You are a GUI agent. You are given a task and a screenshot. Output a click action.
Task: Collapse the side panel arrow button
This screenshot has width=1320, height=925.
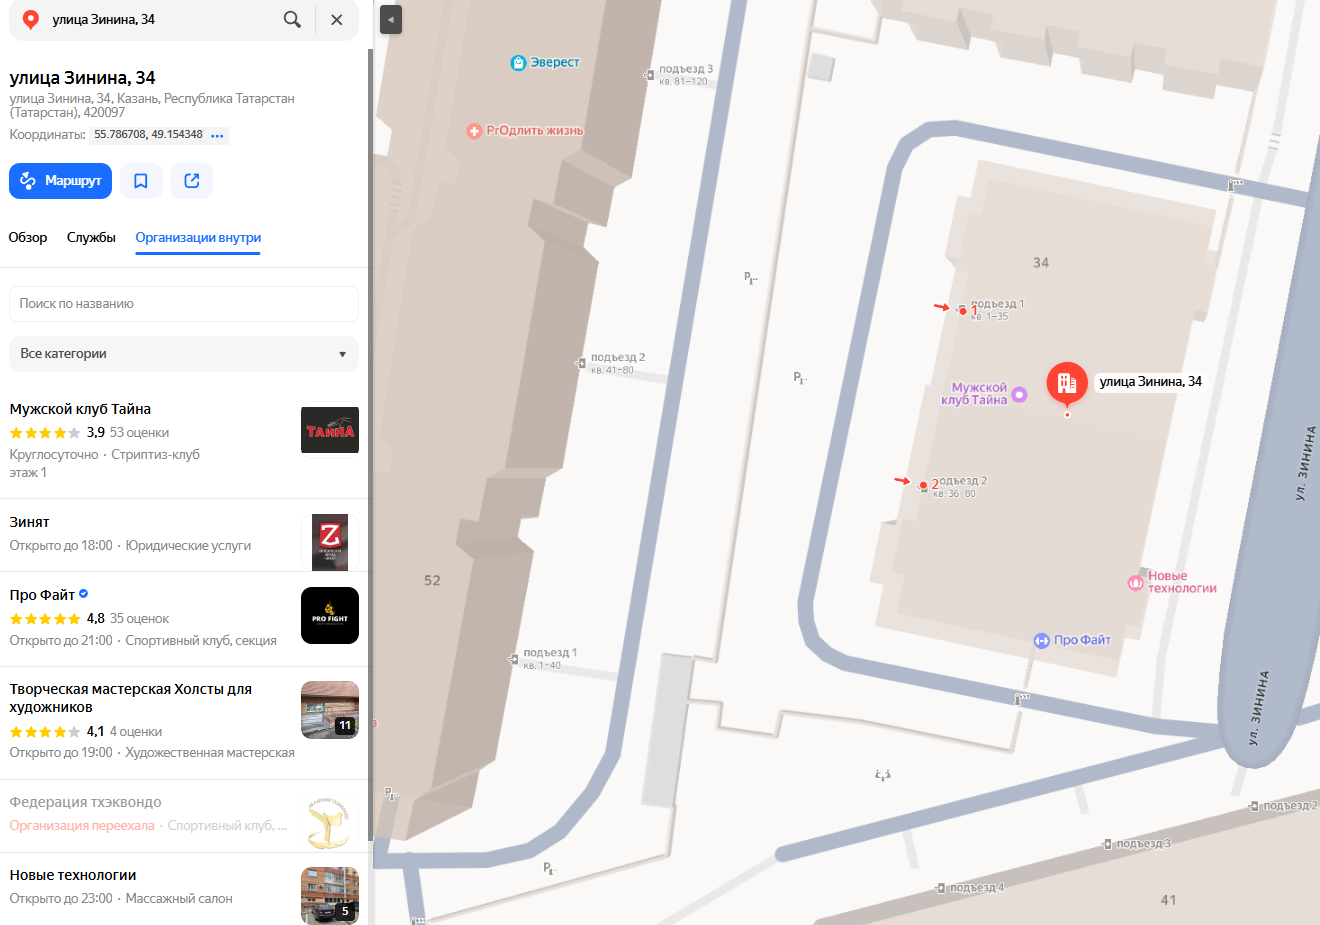391,20
